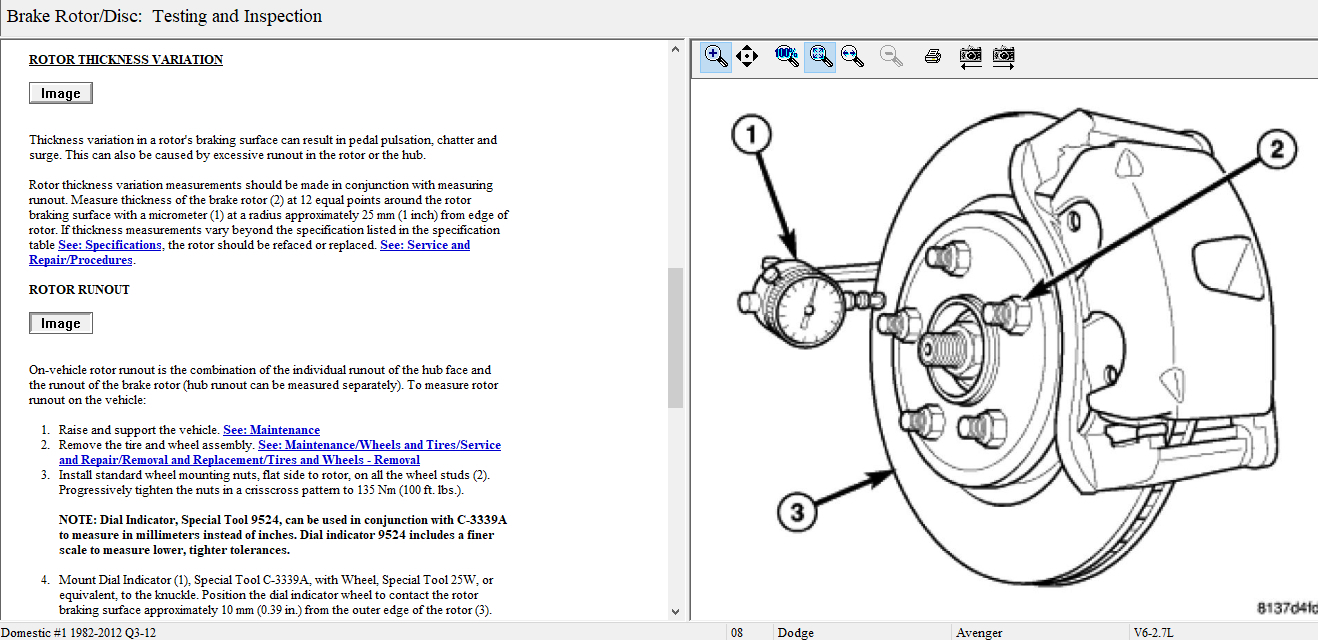Click the text pane scroll down arrow
This screenshot has height=640, width=1318.
[675, 611]
